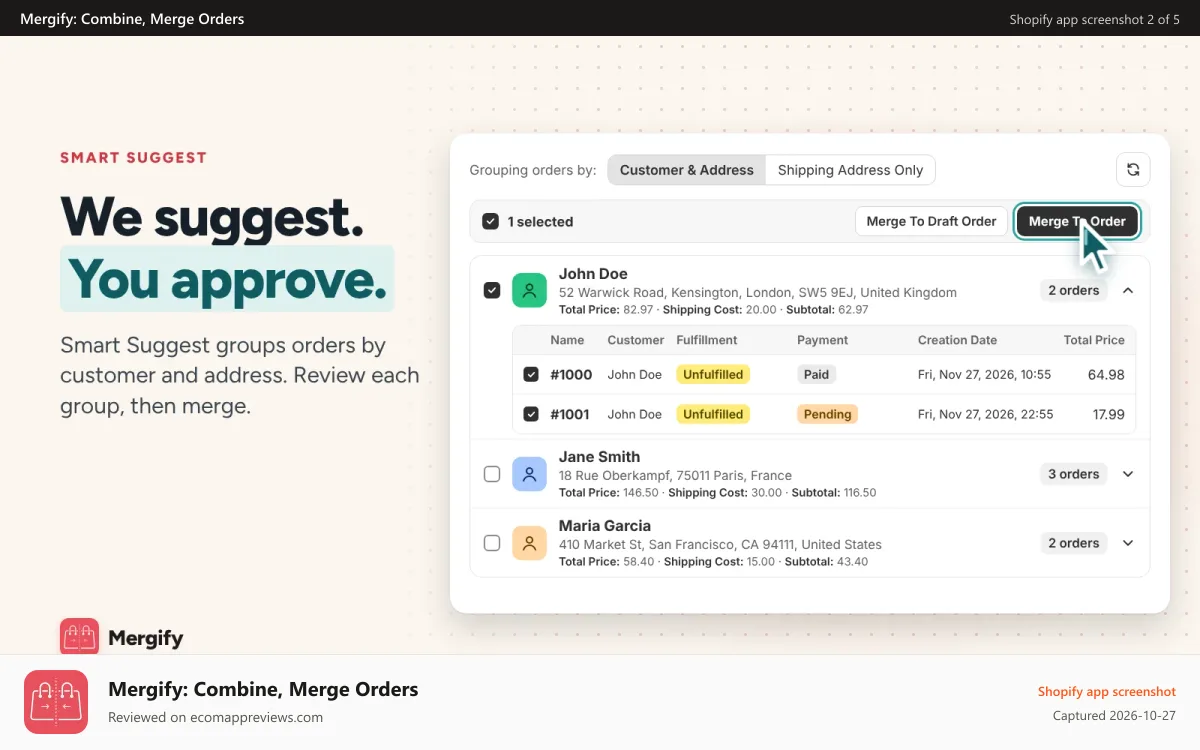Click the orange 'Shopify app screenshot' footer label

pos(1107,692)
